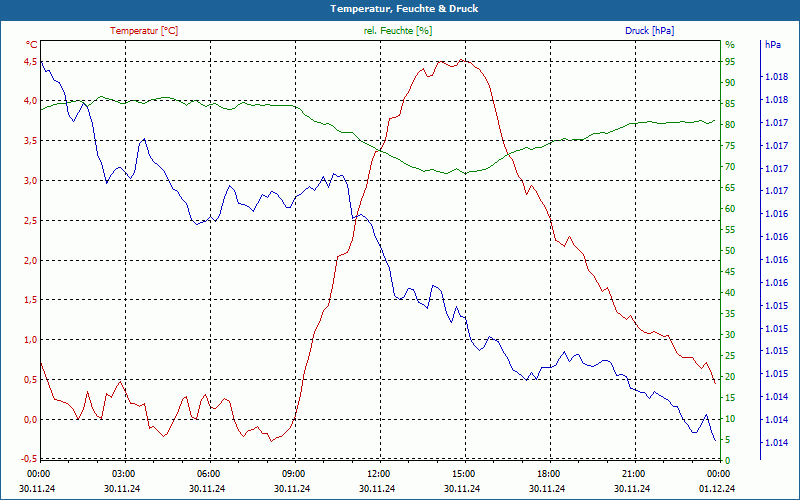Click the '60' humidity axis value
This screenshot has height=500, width=800.
(x=730, y=209)
